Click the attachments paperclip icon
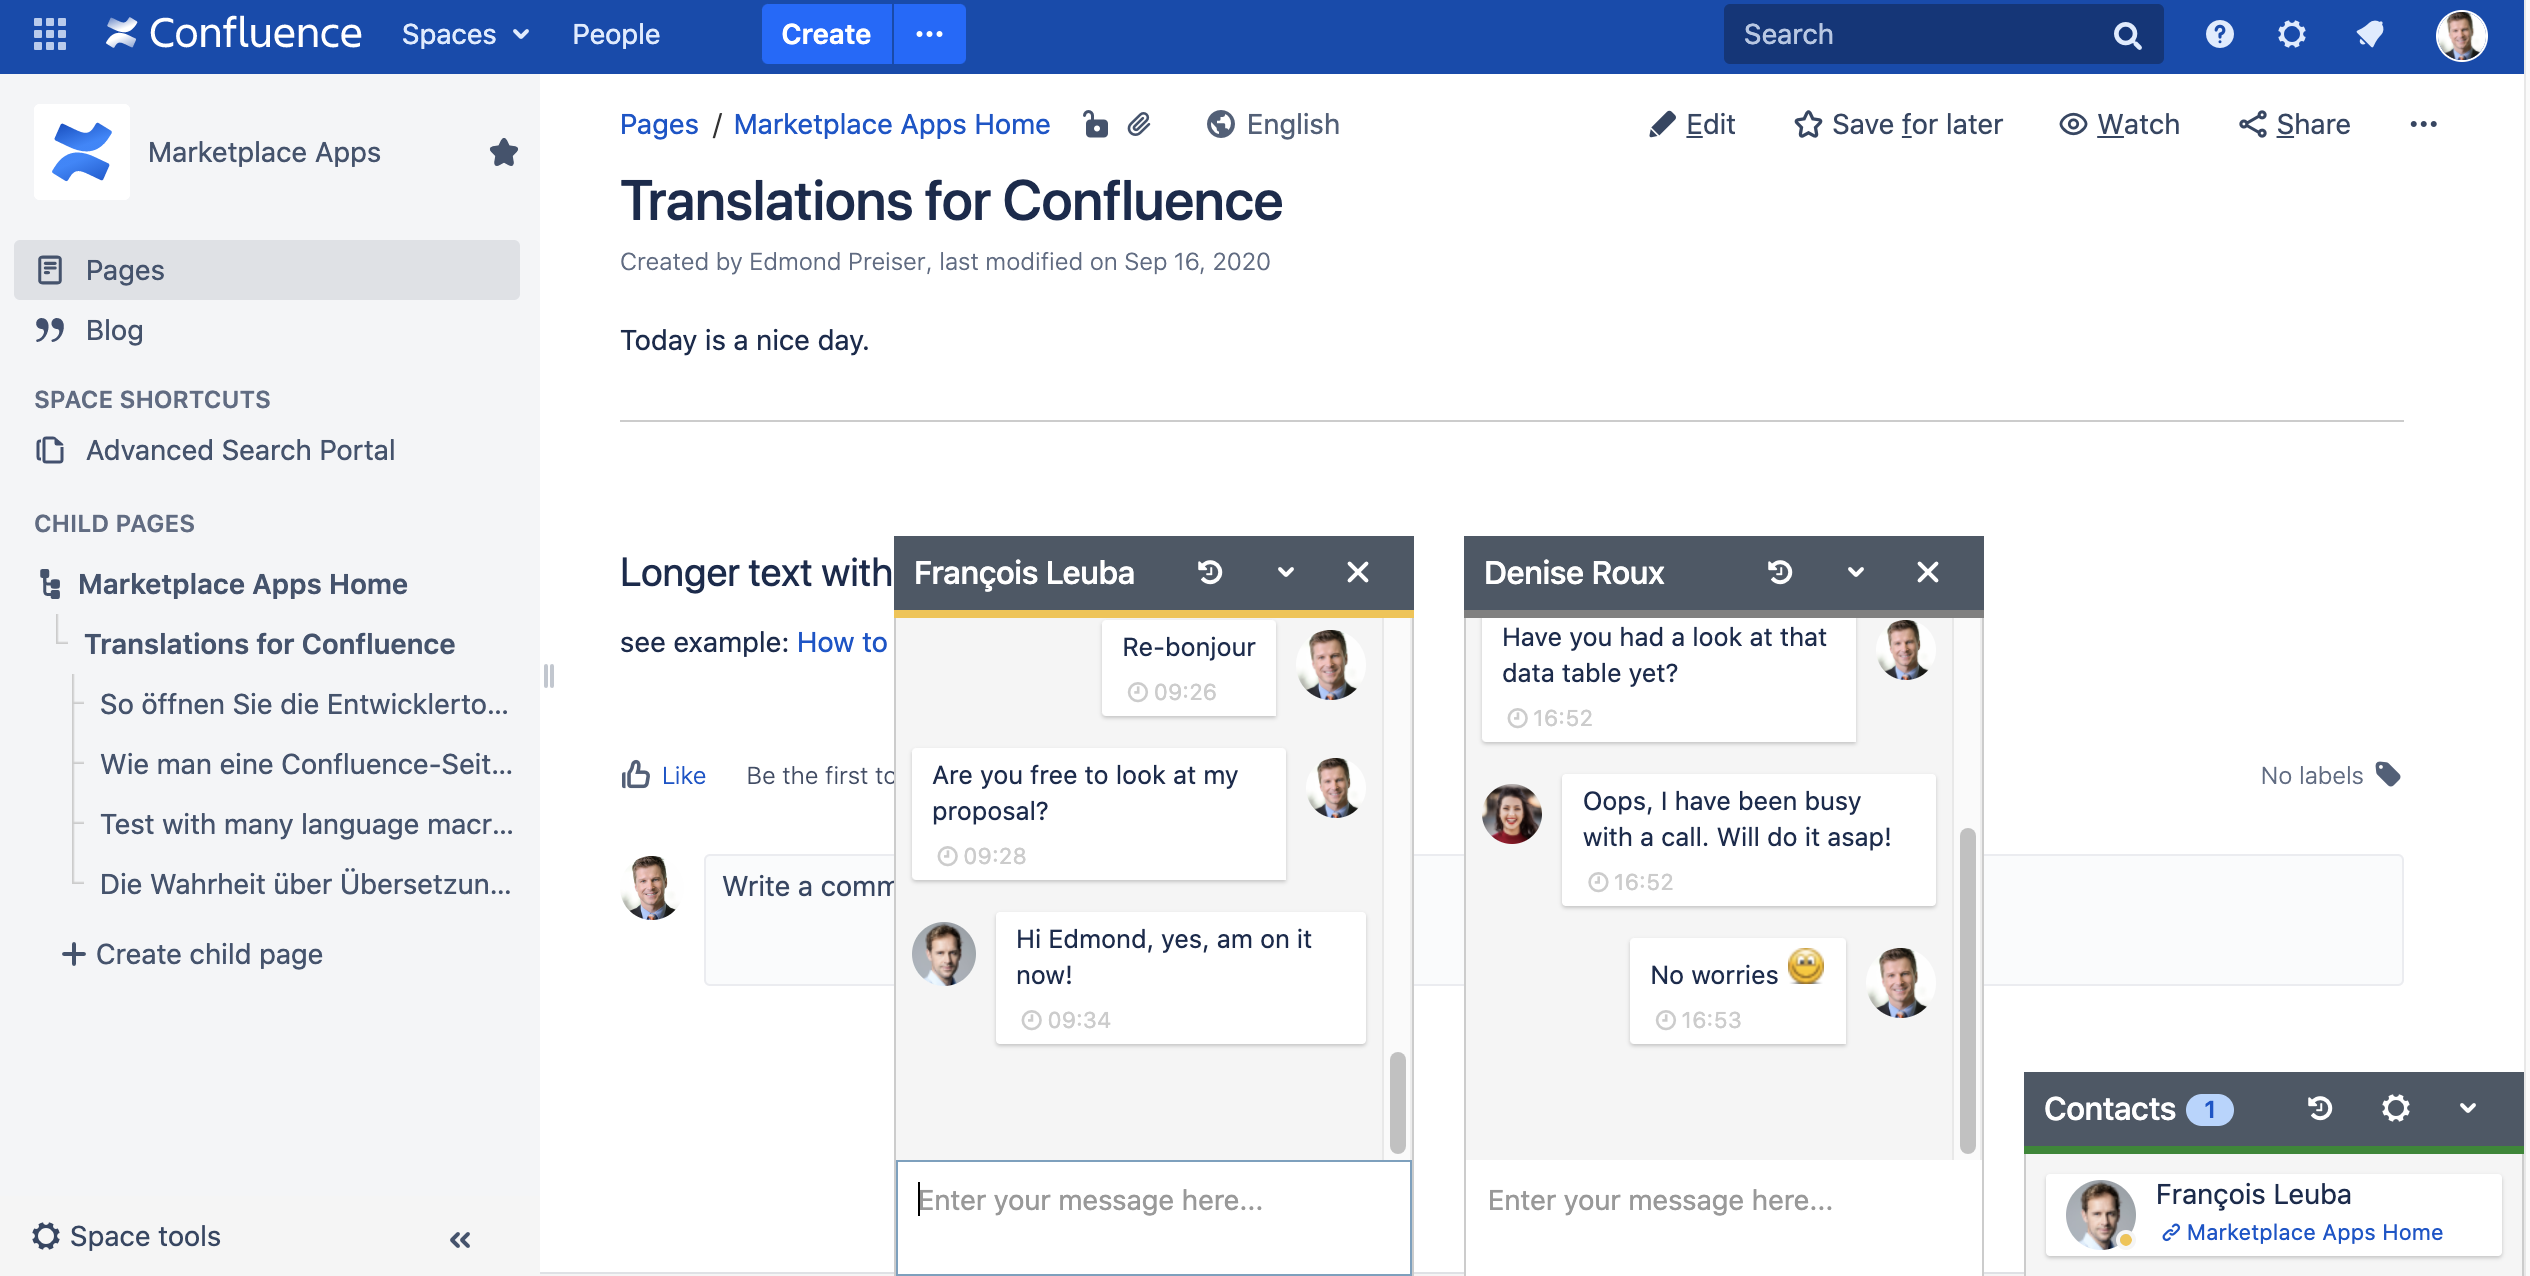Screen dimensions: 2530x1276 click(x=1139, y=124)
